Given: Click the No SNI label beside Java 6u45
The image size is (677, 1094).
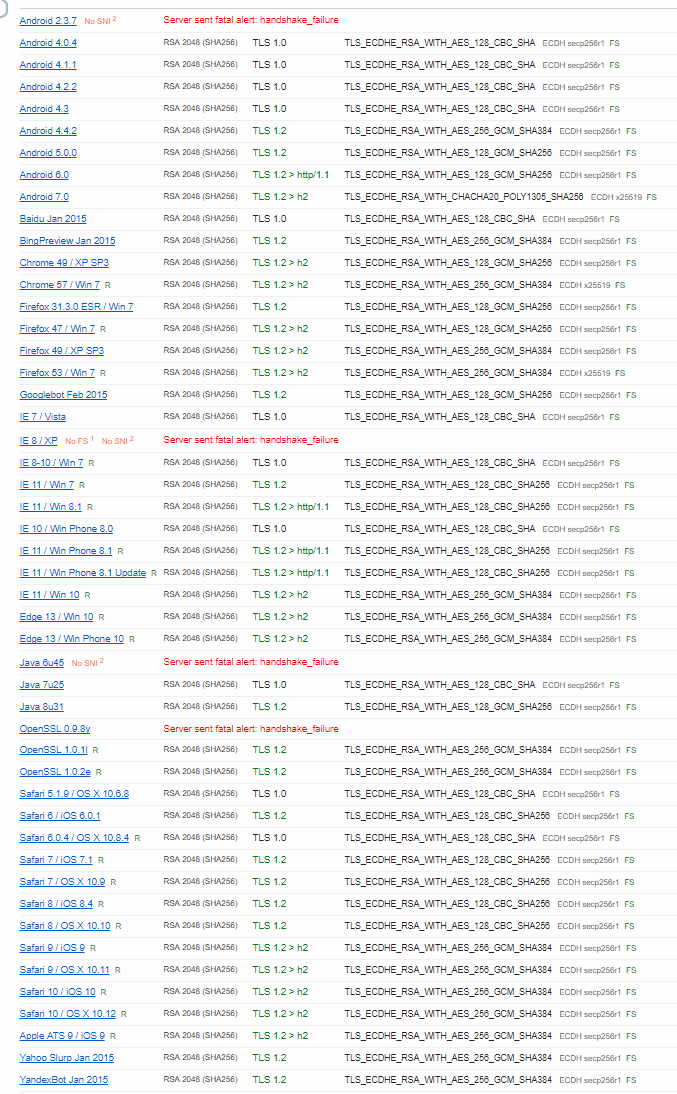Looking at the screenshot, I should pos(87,662).
